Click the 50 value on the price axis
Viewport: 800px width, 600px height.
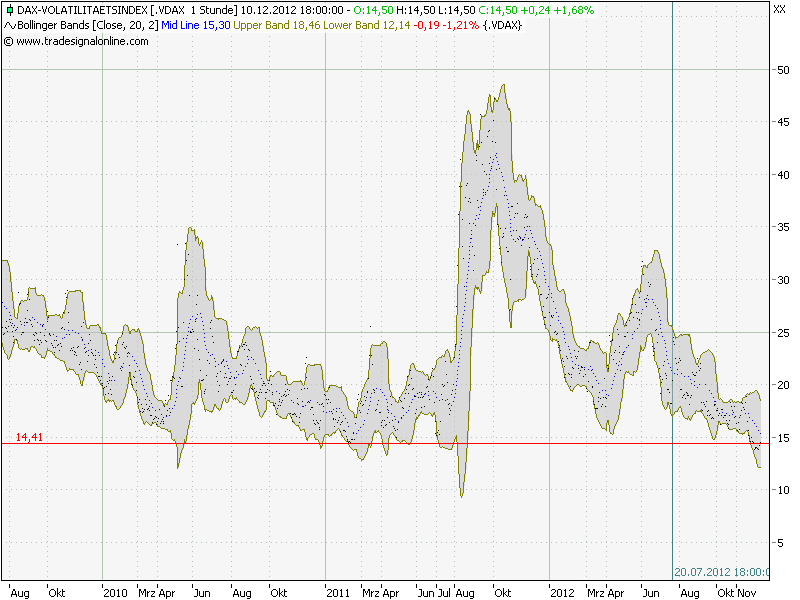pos(783,70)
